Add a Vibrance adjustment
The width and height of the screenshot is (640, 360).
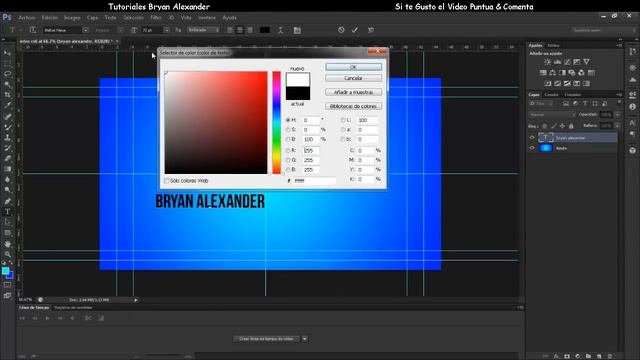[587, 62]
